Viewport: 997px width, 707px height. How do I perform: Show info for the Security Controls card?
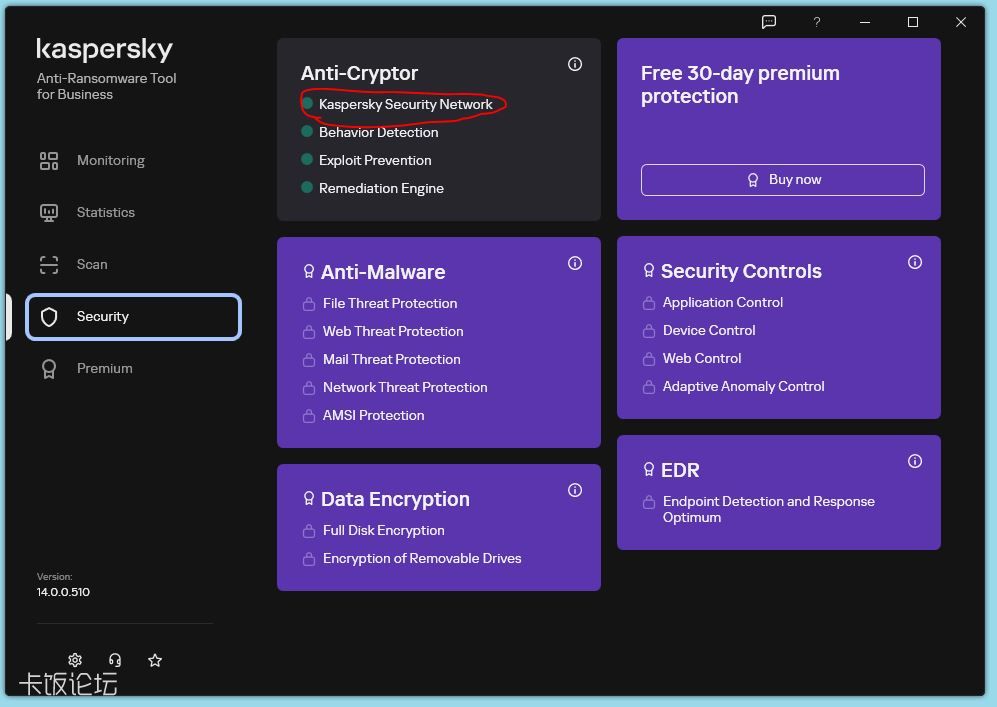click(915, 262)
